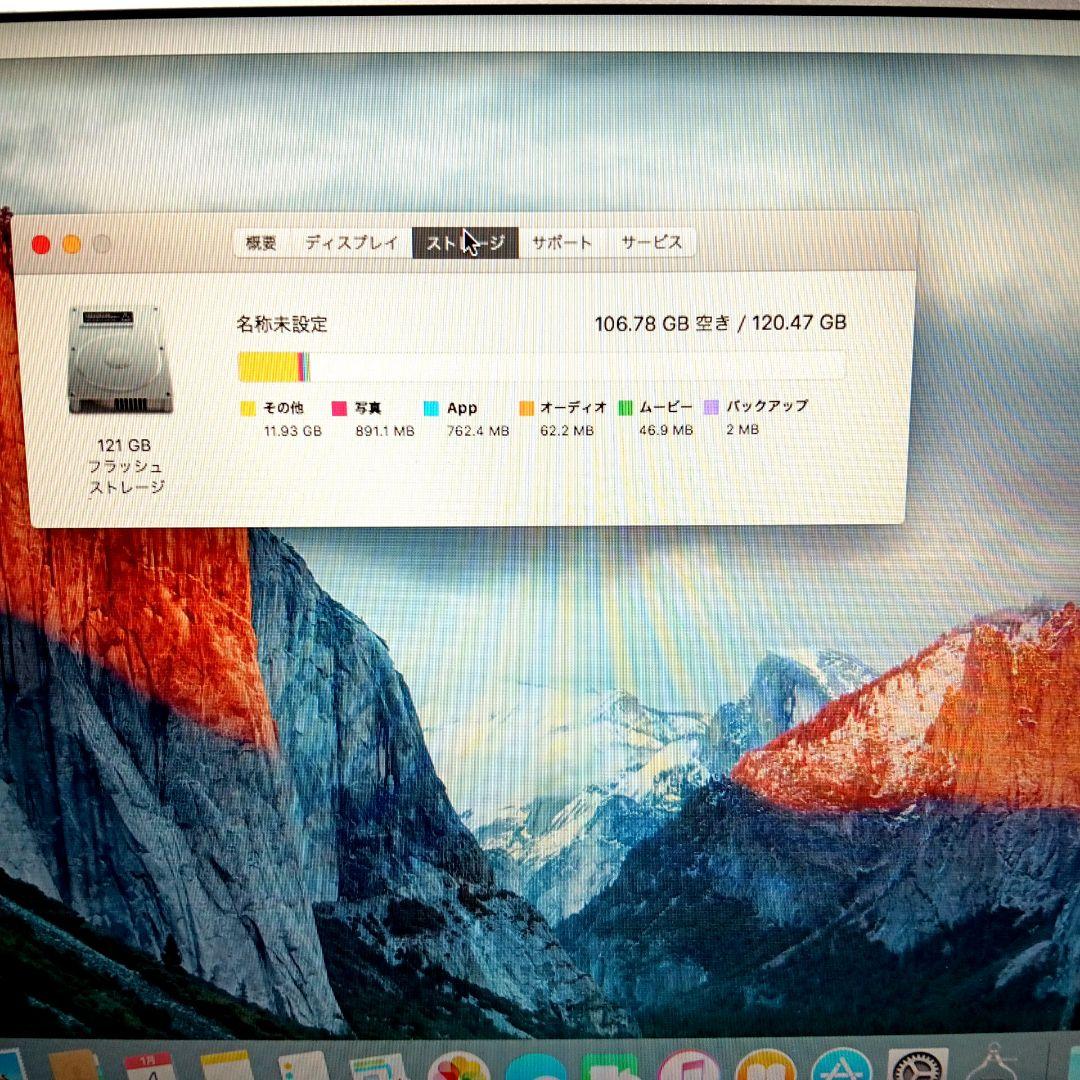Click the 46.9 MB value
This screenshot has width=1080, height=1080.
click(x=665, y=430)
